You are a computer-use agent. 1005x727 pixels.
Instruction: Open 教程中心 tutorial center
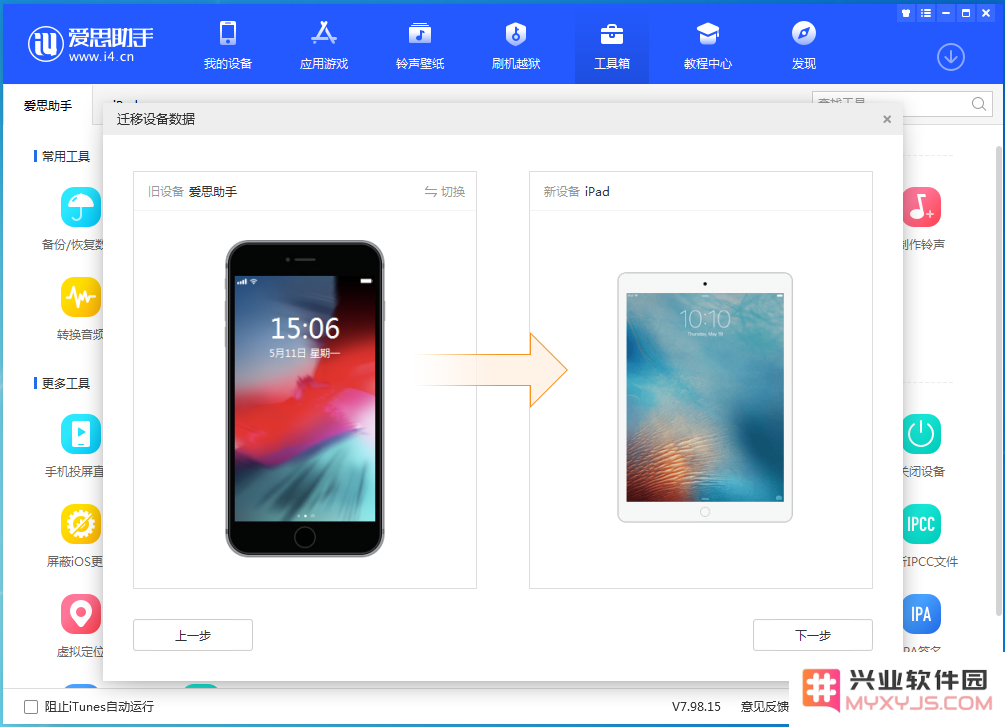(x=708, y=45)
